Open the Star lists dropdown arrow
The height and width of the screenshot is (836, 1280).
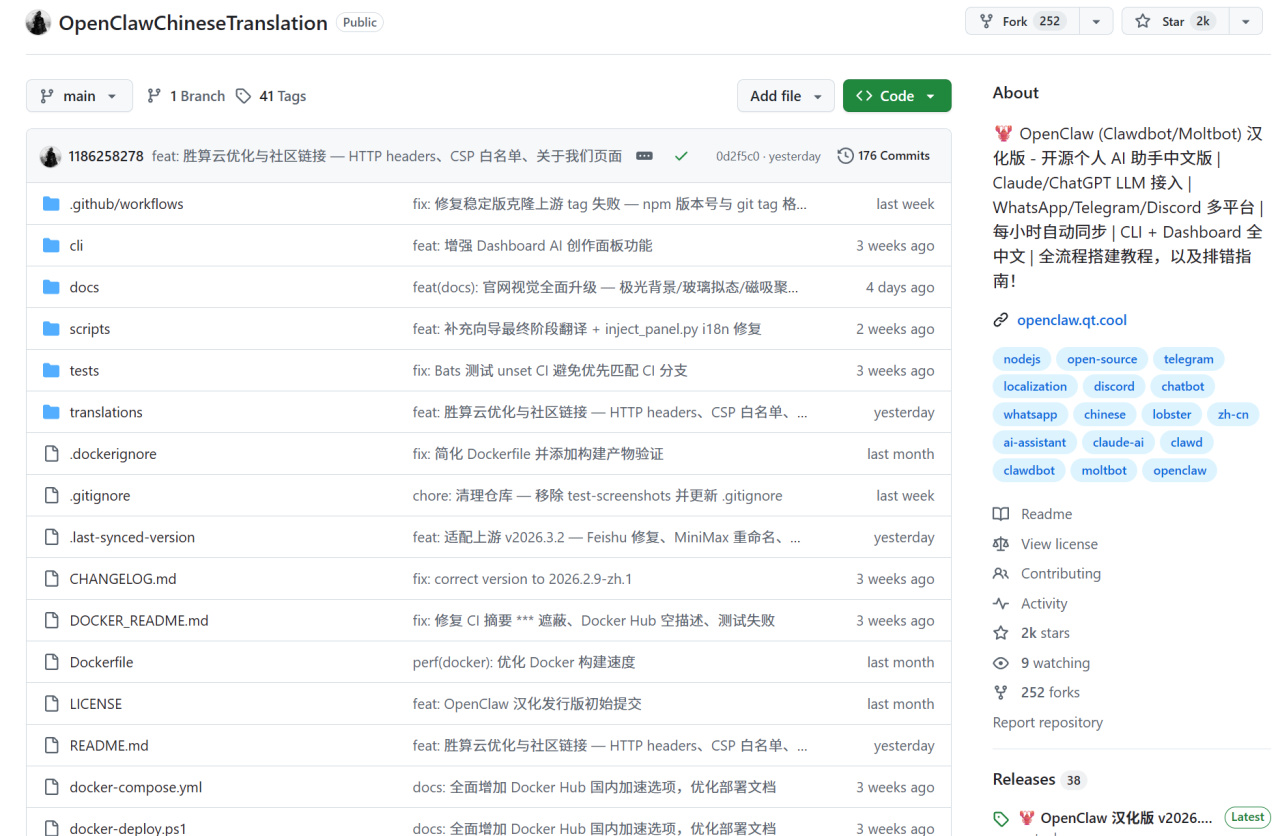(1245, 21)
